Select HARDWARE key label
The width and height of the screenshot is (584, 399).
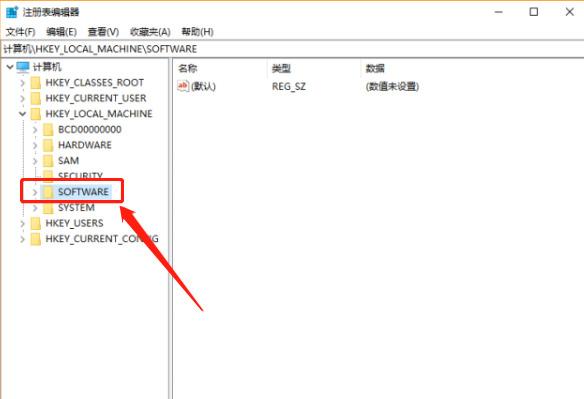coord(85,145)
